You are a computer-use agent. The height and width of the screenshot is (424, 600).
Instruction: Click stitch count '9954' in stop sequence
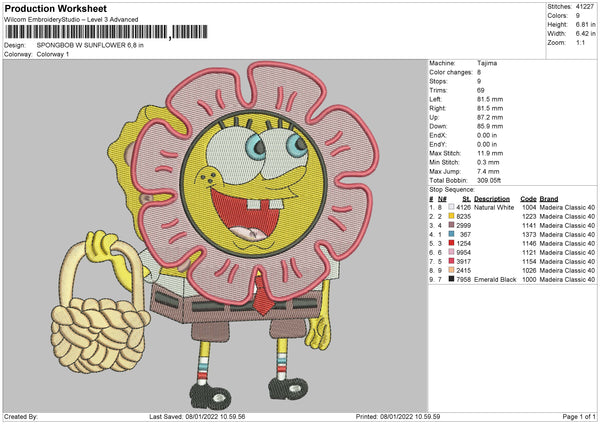463,253
